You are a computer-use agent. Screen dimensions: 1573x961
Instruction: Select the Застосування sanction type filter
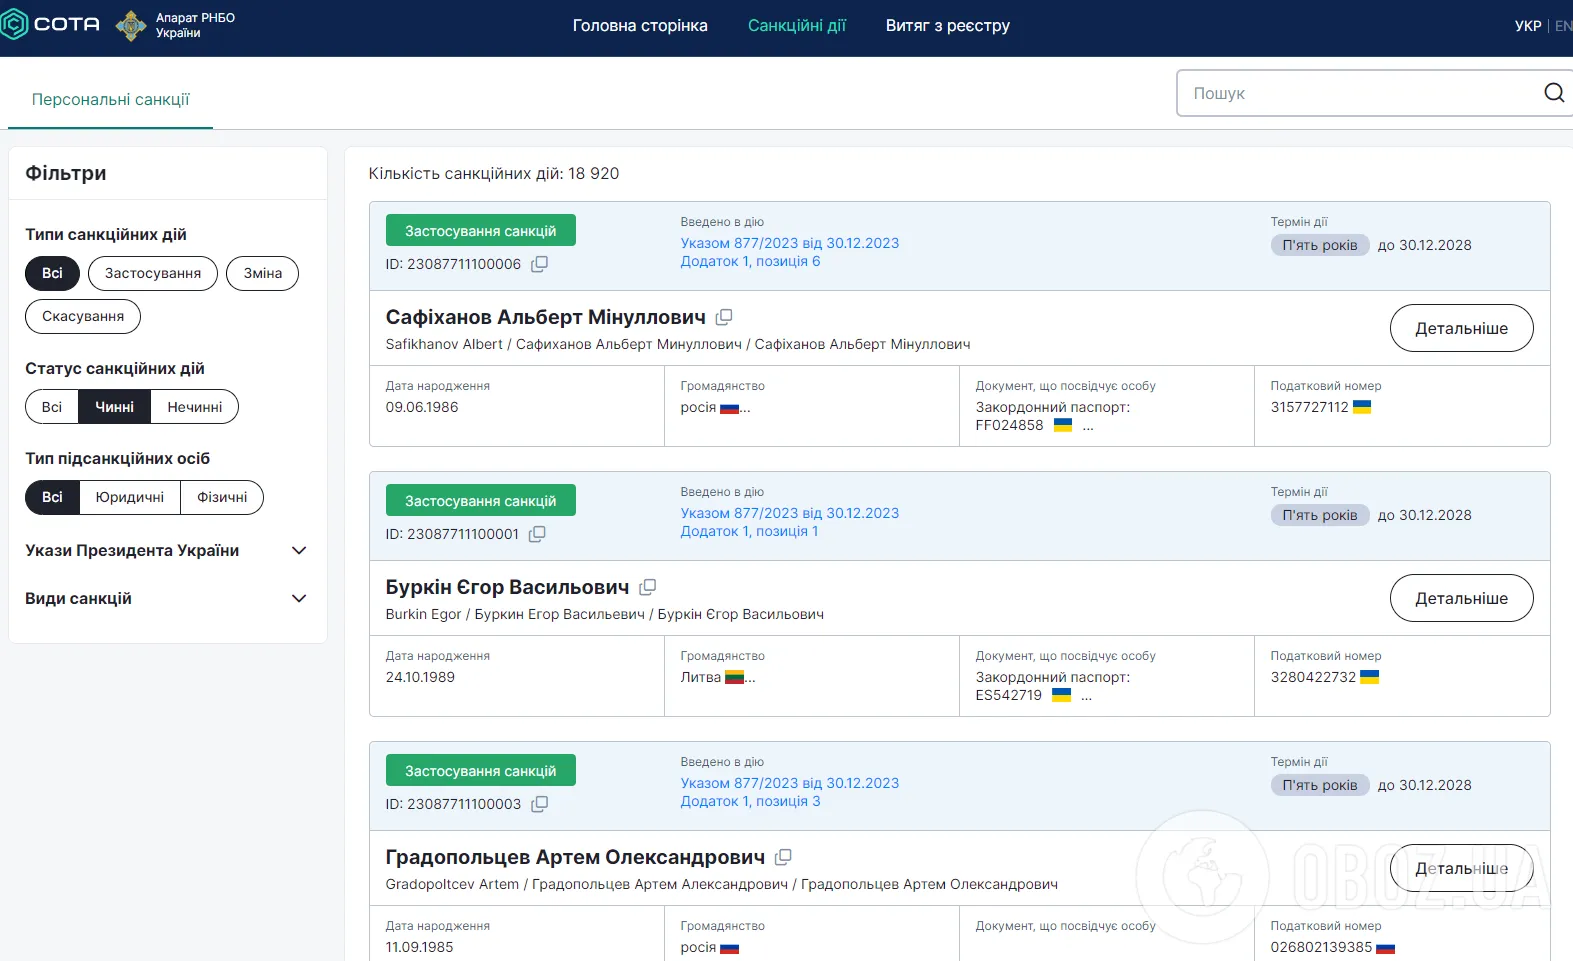coord(153,273)
